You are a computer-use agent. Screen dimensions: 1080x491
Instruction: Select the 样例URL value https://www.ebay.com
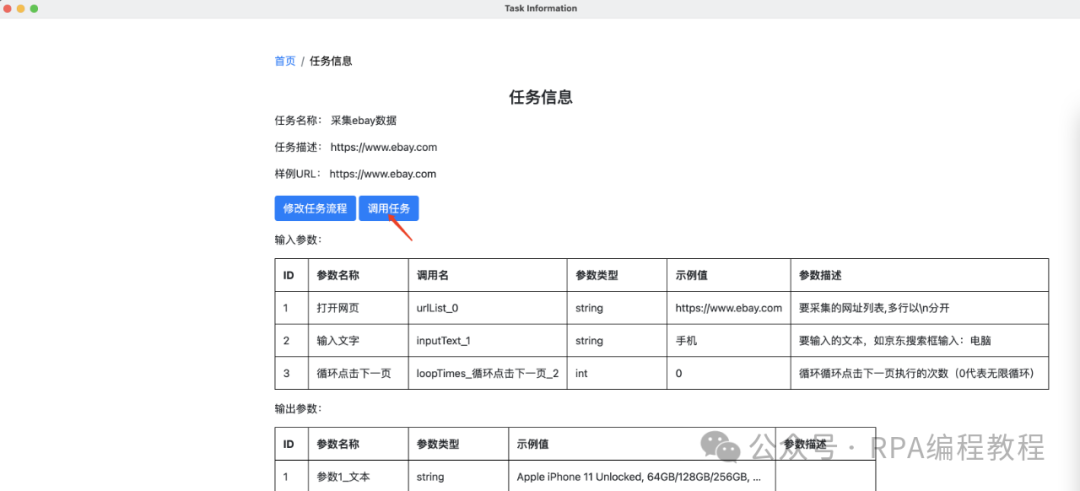pyautogui.click(x=383, y=174)
